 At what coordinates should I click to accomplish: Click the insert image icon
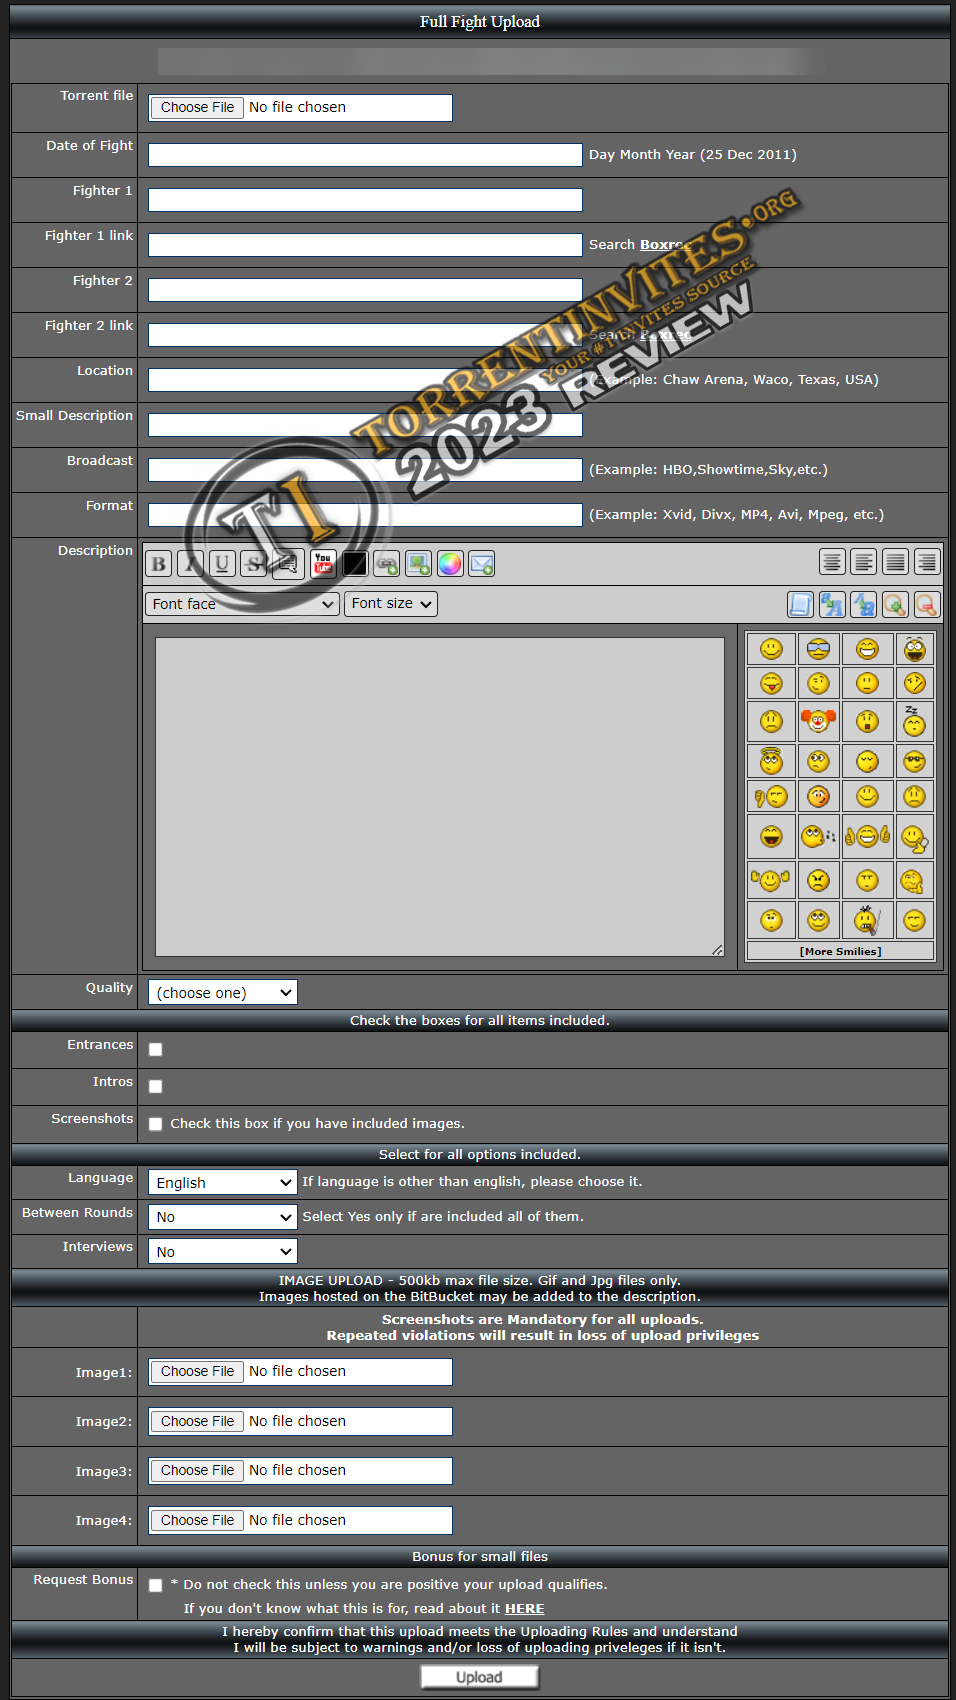click(x=418, y=564)
